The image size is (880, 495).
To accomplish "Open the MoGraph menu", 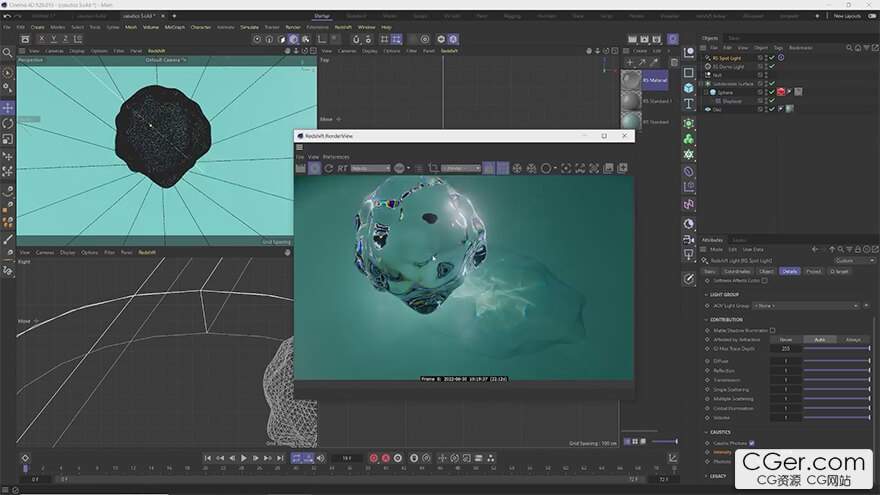I will tap(175, 27).
